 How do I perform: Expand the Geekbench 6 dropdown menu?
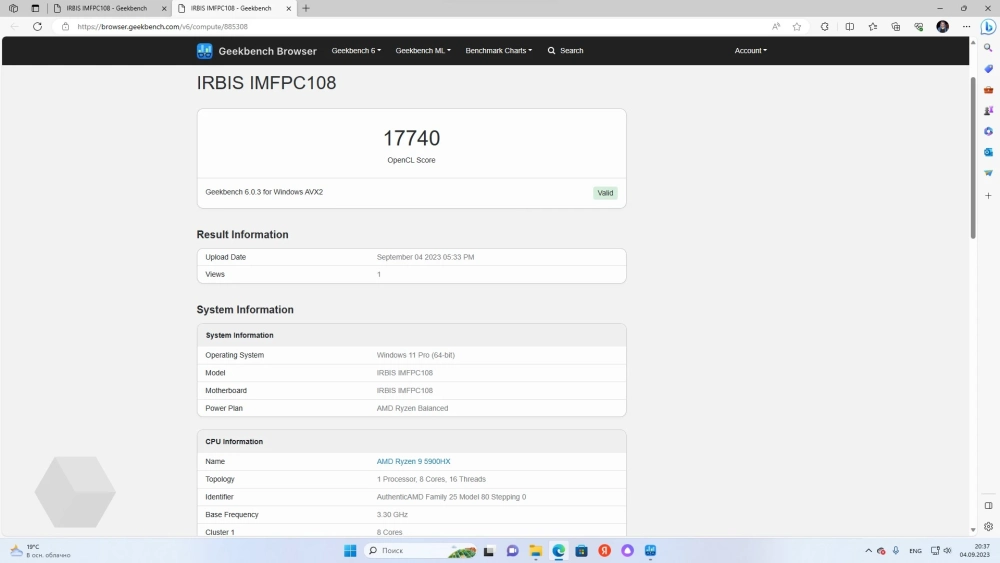click(356, 51)
